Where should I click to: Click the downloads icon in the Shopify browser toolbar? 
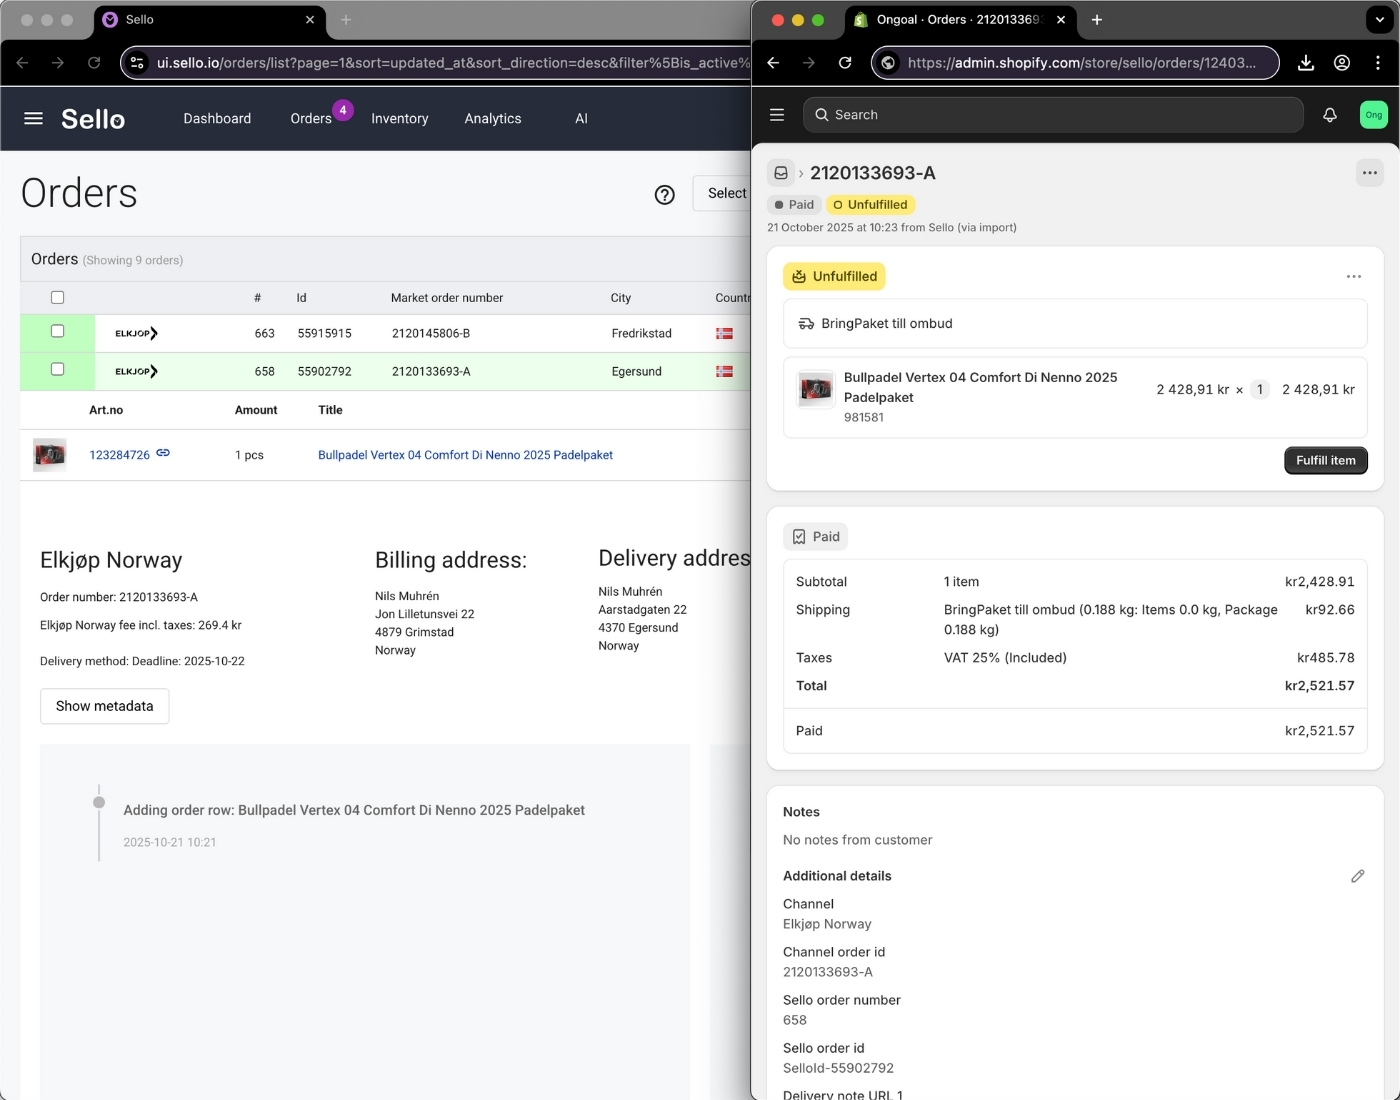point(1305,62)
